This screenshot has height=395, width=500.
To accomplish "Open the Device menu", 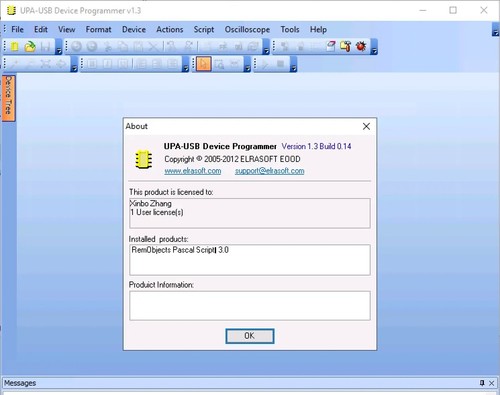I will tap(134, 29).
